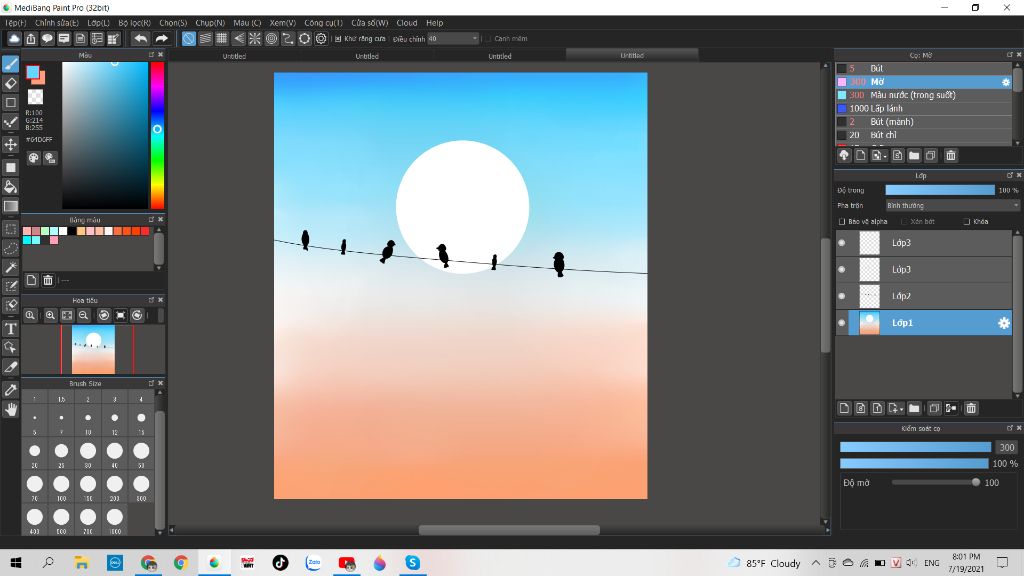Open the Windows Start menu
Screen dimensions: 1024x576
tap(16, 562)
